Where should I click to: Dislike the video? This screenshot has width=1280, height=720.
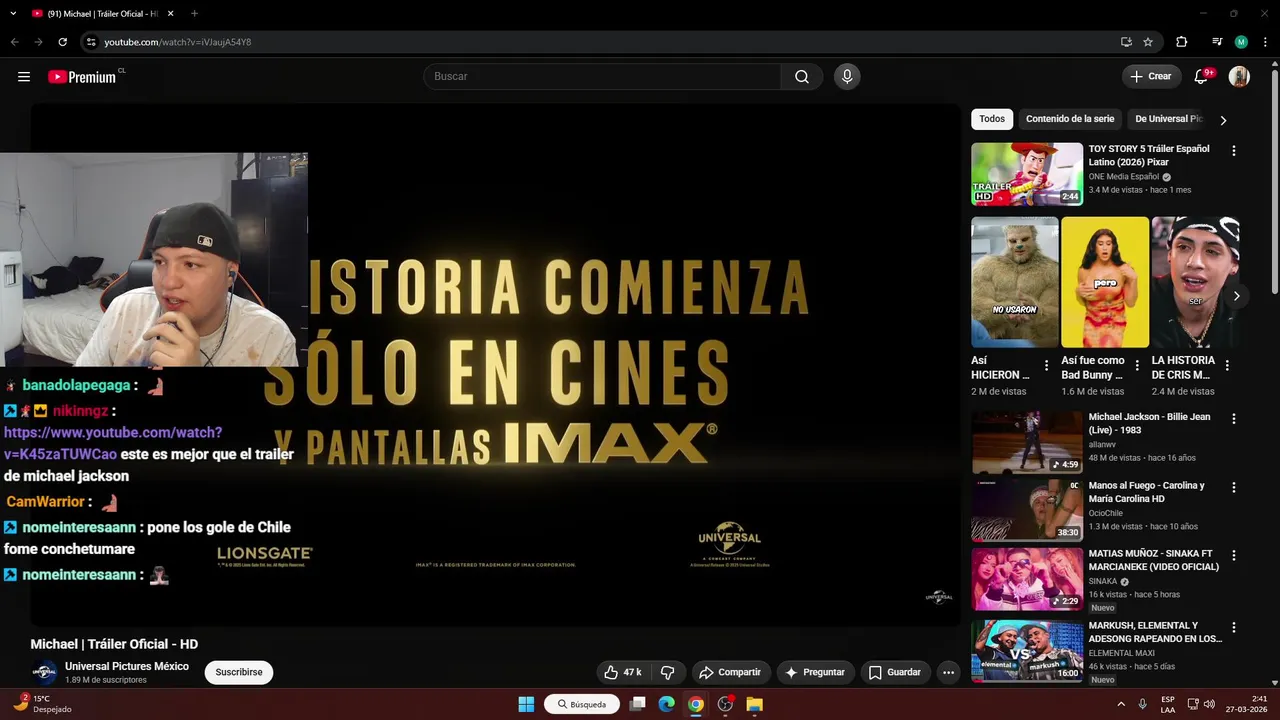click(x=668, y=672)
